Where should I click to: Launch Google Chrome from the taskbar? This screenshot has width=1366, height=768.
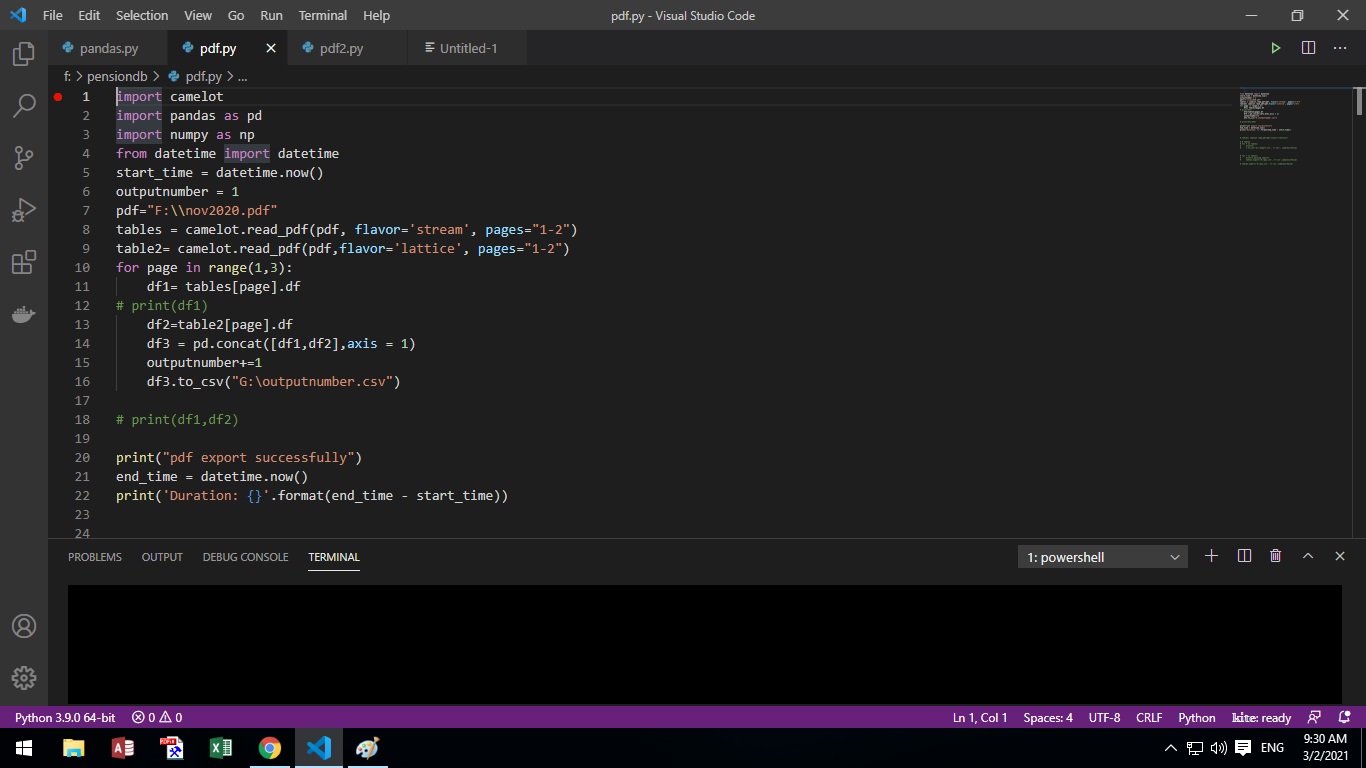click(x=269, y=747)
